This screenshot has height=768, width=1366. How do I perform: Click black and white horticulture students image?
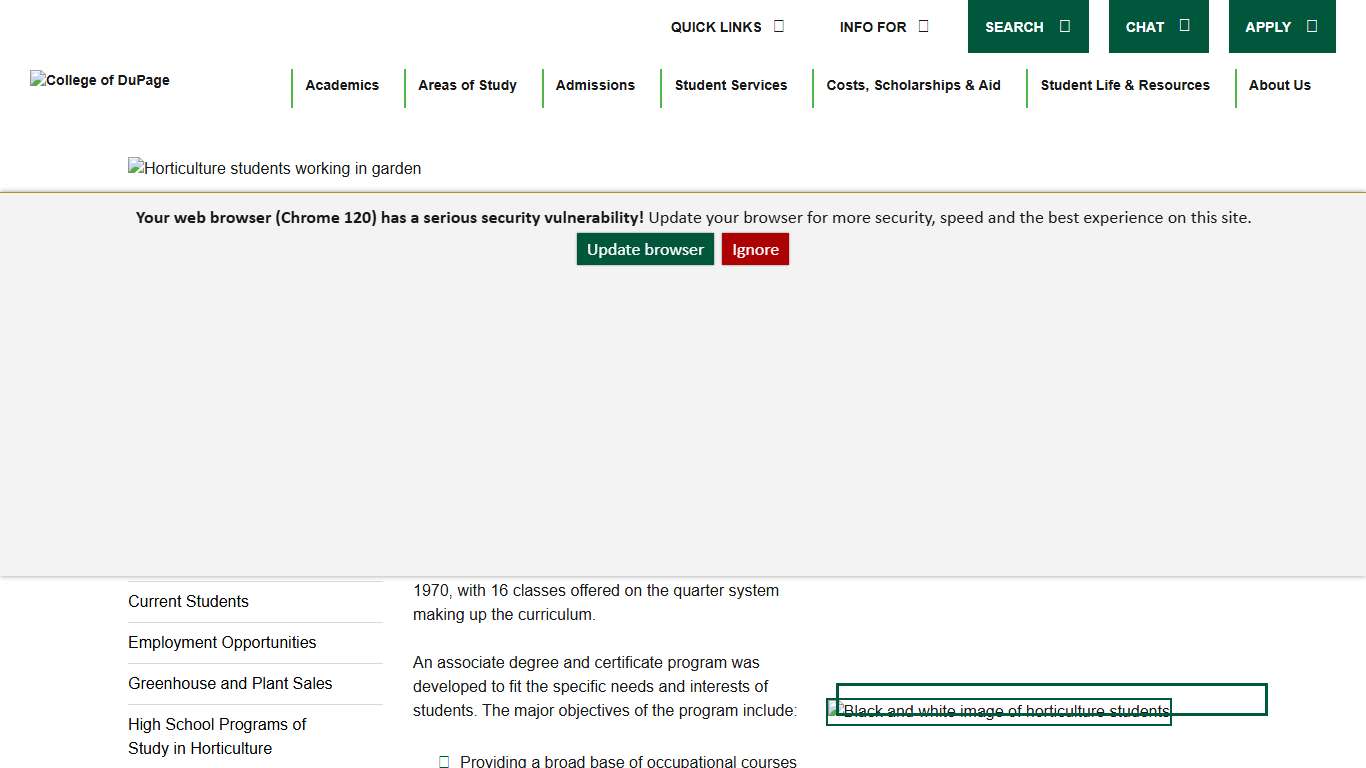998,712
